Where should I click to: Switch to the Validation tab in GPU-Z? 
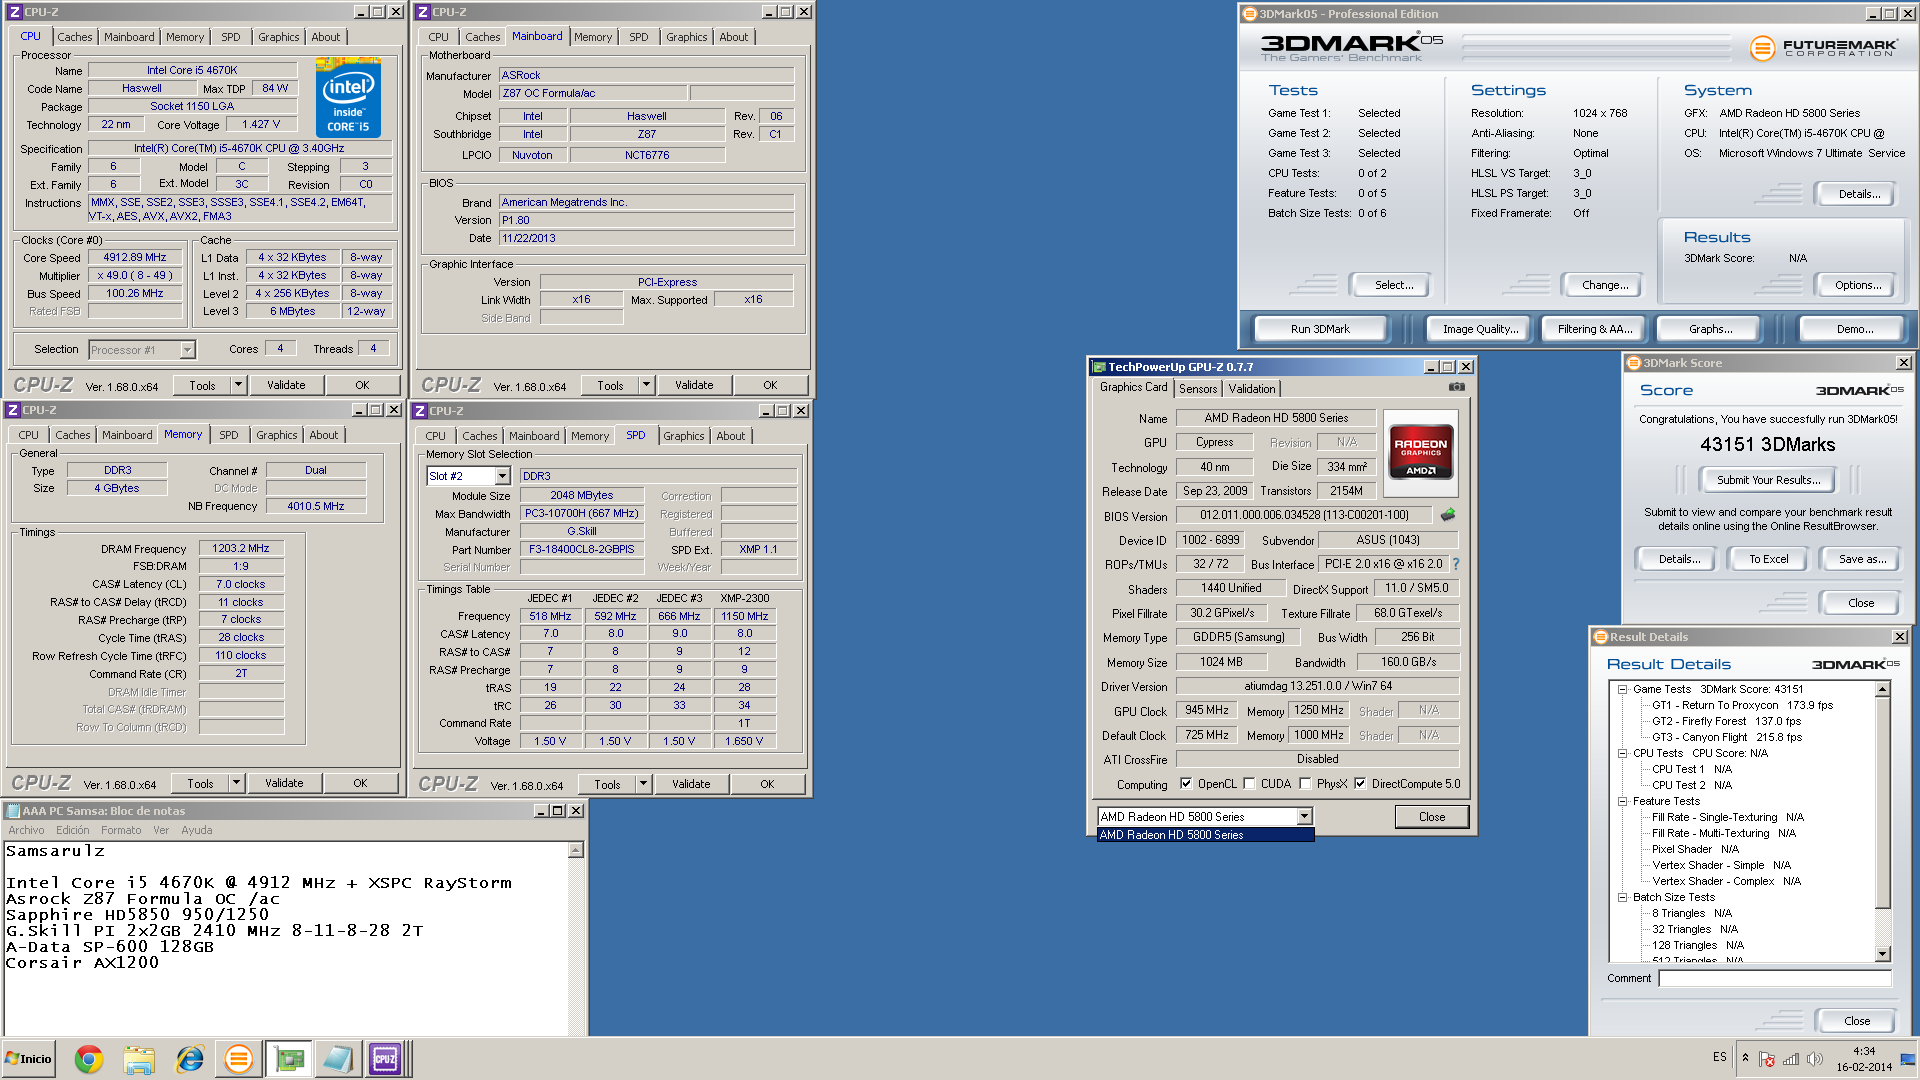1252,389
